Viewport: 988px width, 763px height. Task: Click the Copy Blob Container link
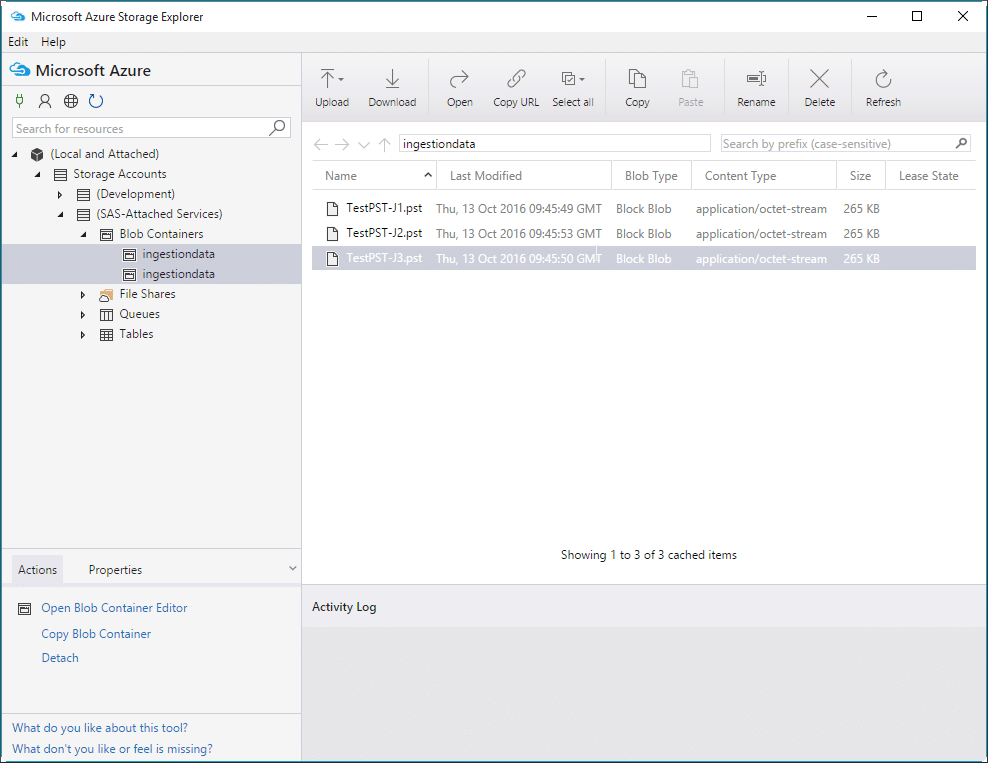96,634
